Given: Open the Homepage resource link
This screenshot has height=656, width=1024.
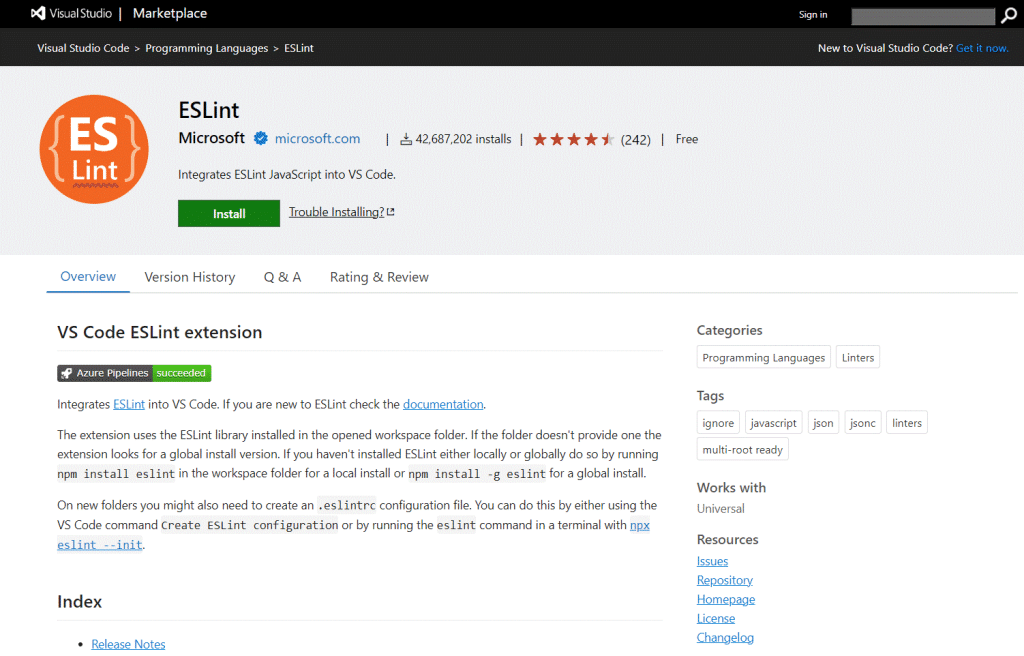Looking at the screenshot, I should coord(726,599).
